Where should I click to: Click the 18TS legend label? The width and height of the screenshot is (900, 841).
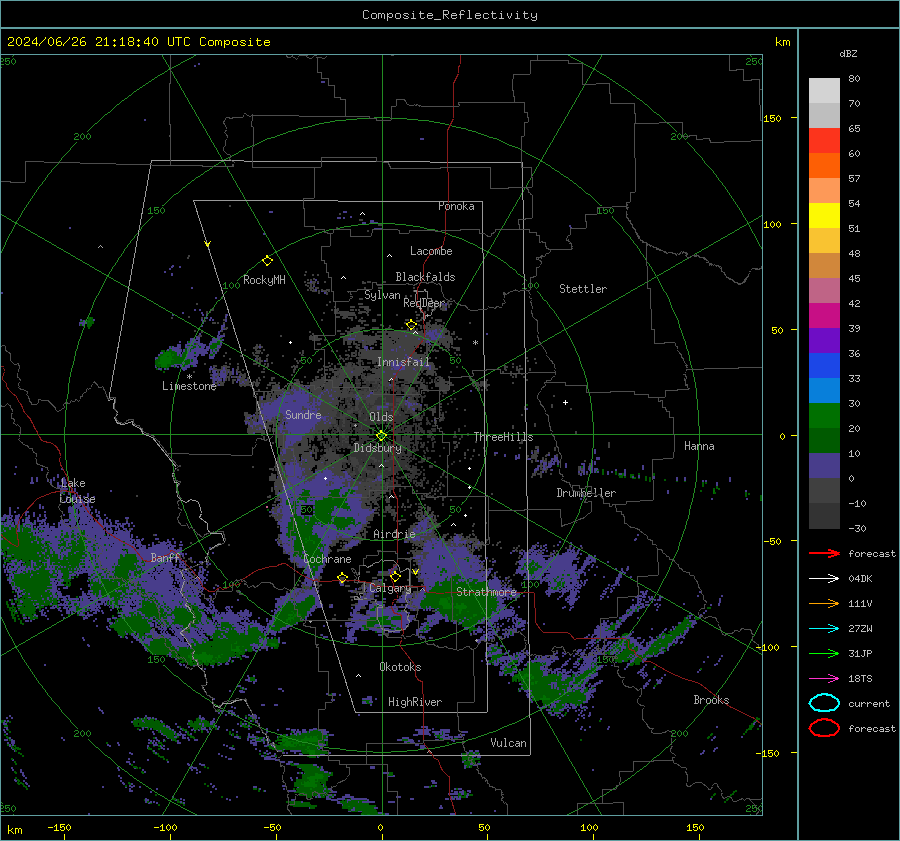pos(860,679)
